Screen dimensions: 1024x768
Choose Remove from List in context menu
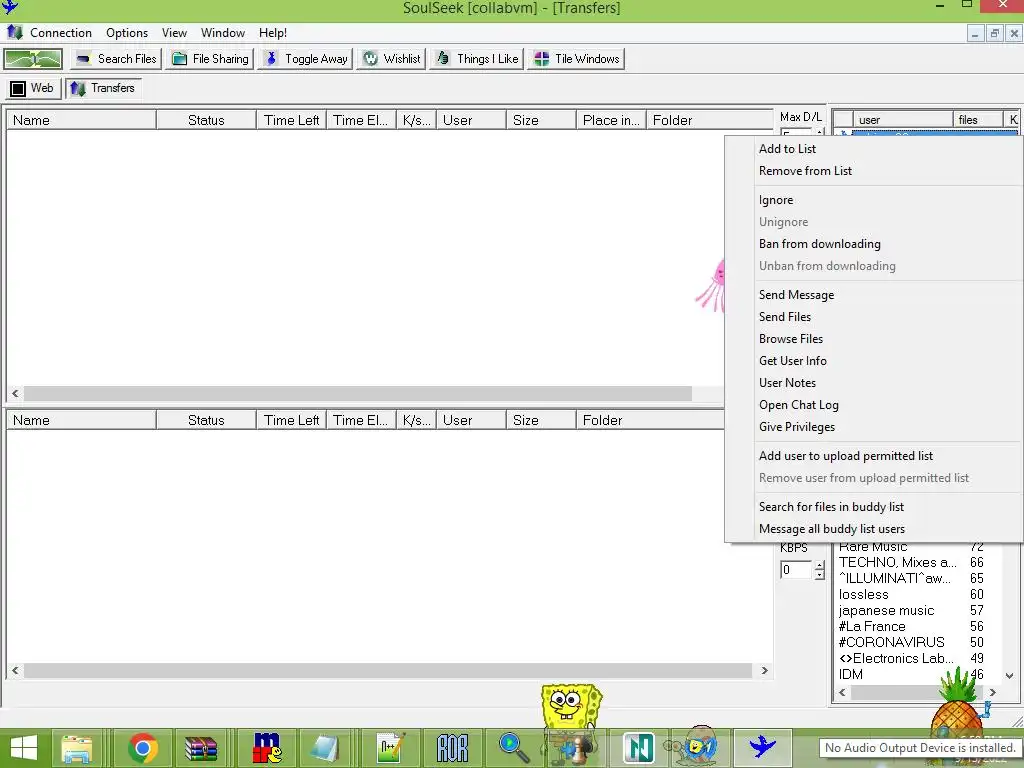[874, 171]
